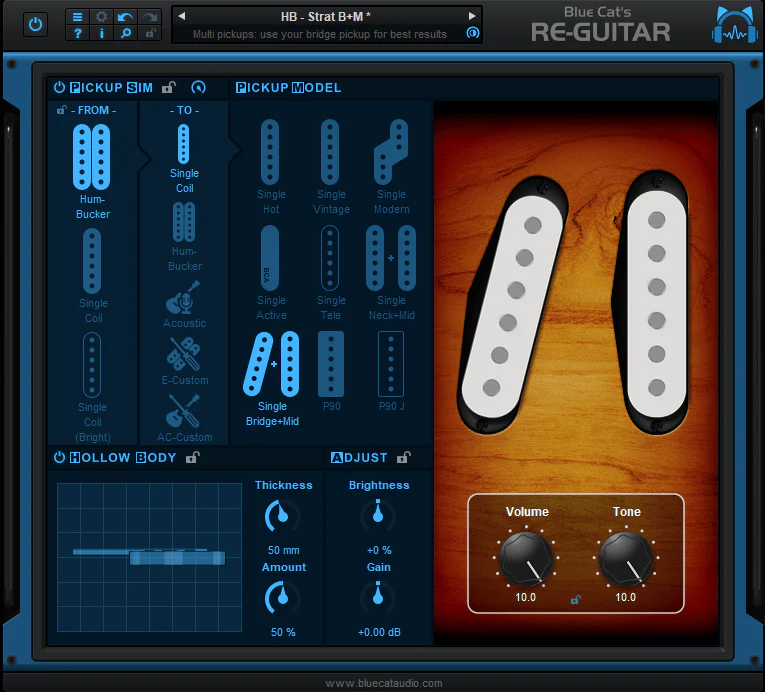Open the settings gear menu
This screenshot has height=692, width=765.
(101, 17)
